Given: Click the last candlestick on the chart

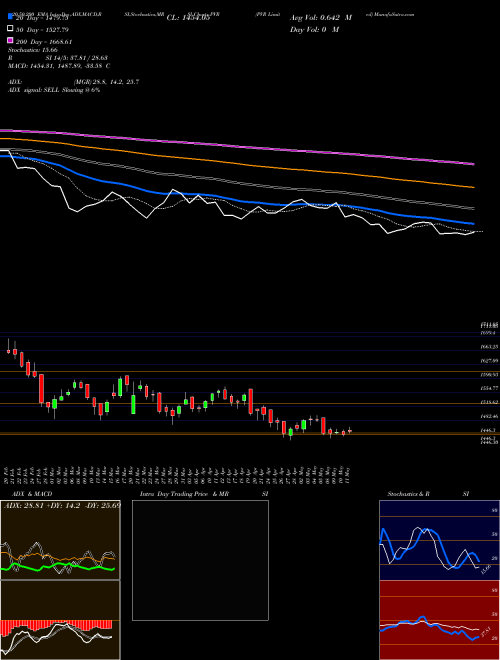Looking at the screenshot, I should pos(350,431).
